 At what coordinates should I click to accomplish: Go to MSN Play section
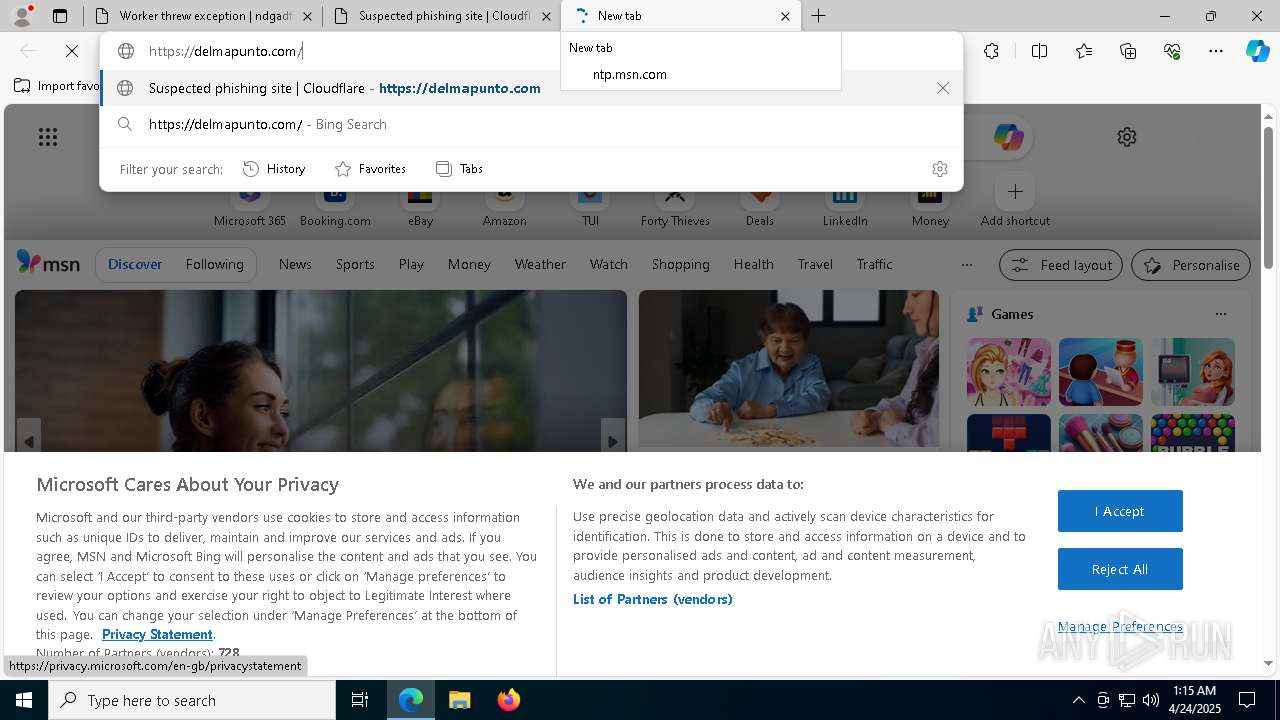point(411,264)
